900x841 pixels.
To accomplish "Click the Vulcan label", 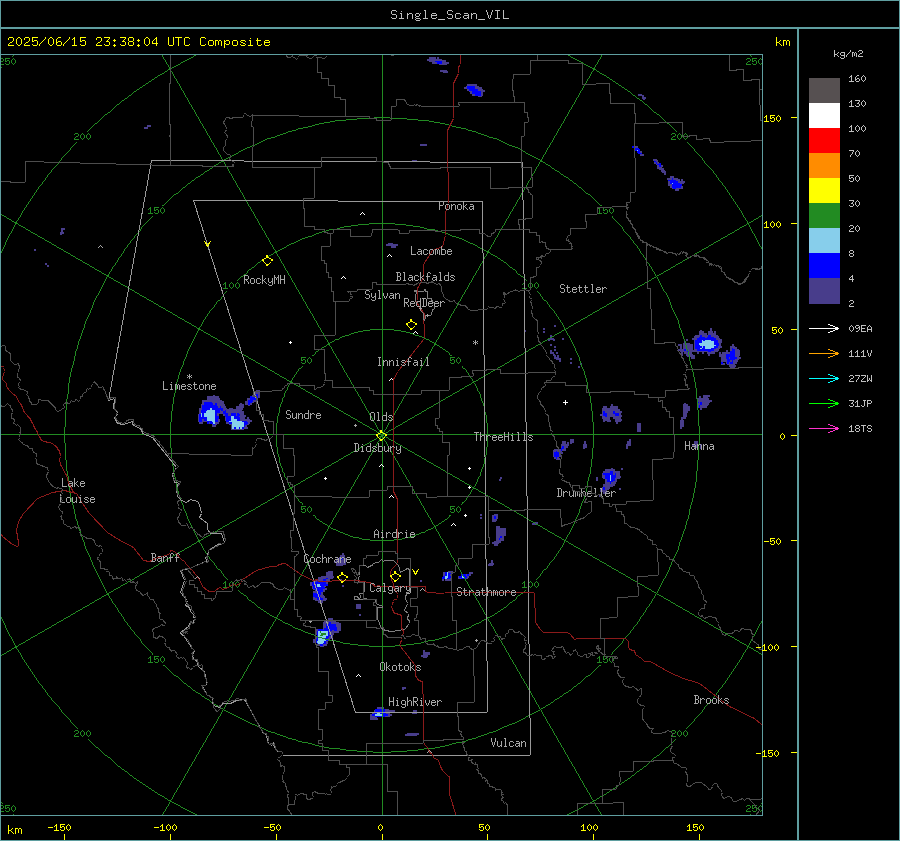I will tap(508, 743).
